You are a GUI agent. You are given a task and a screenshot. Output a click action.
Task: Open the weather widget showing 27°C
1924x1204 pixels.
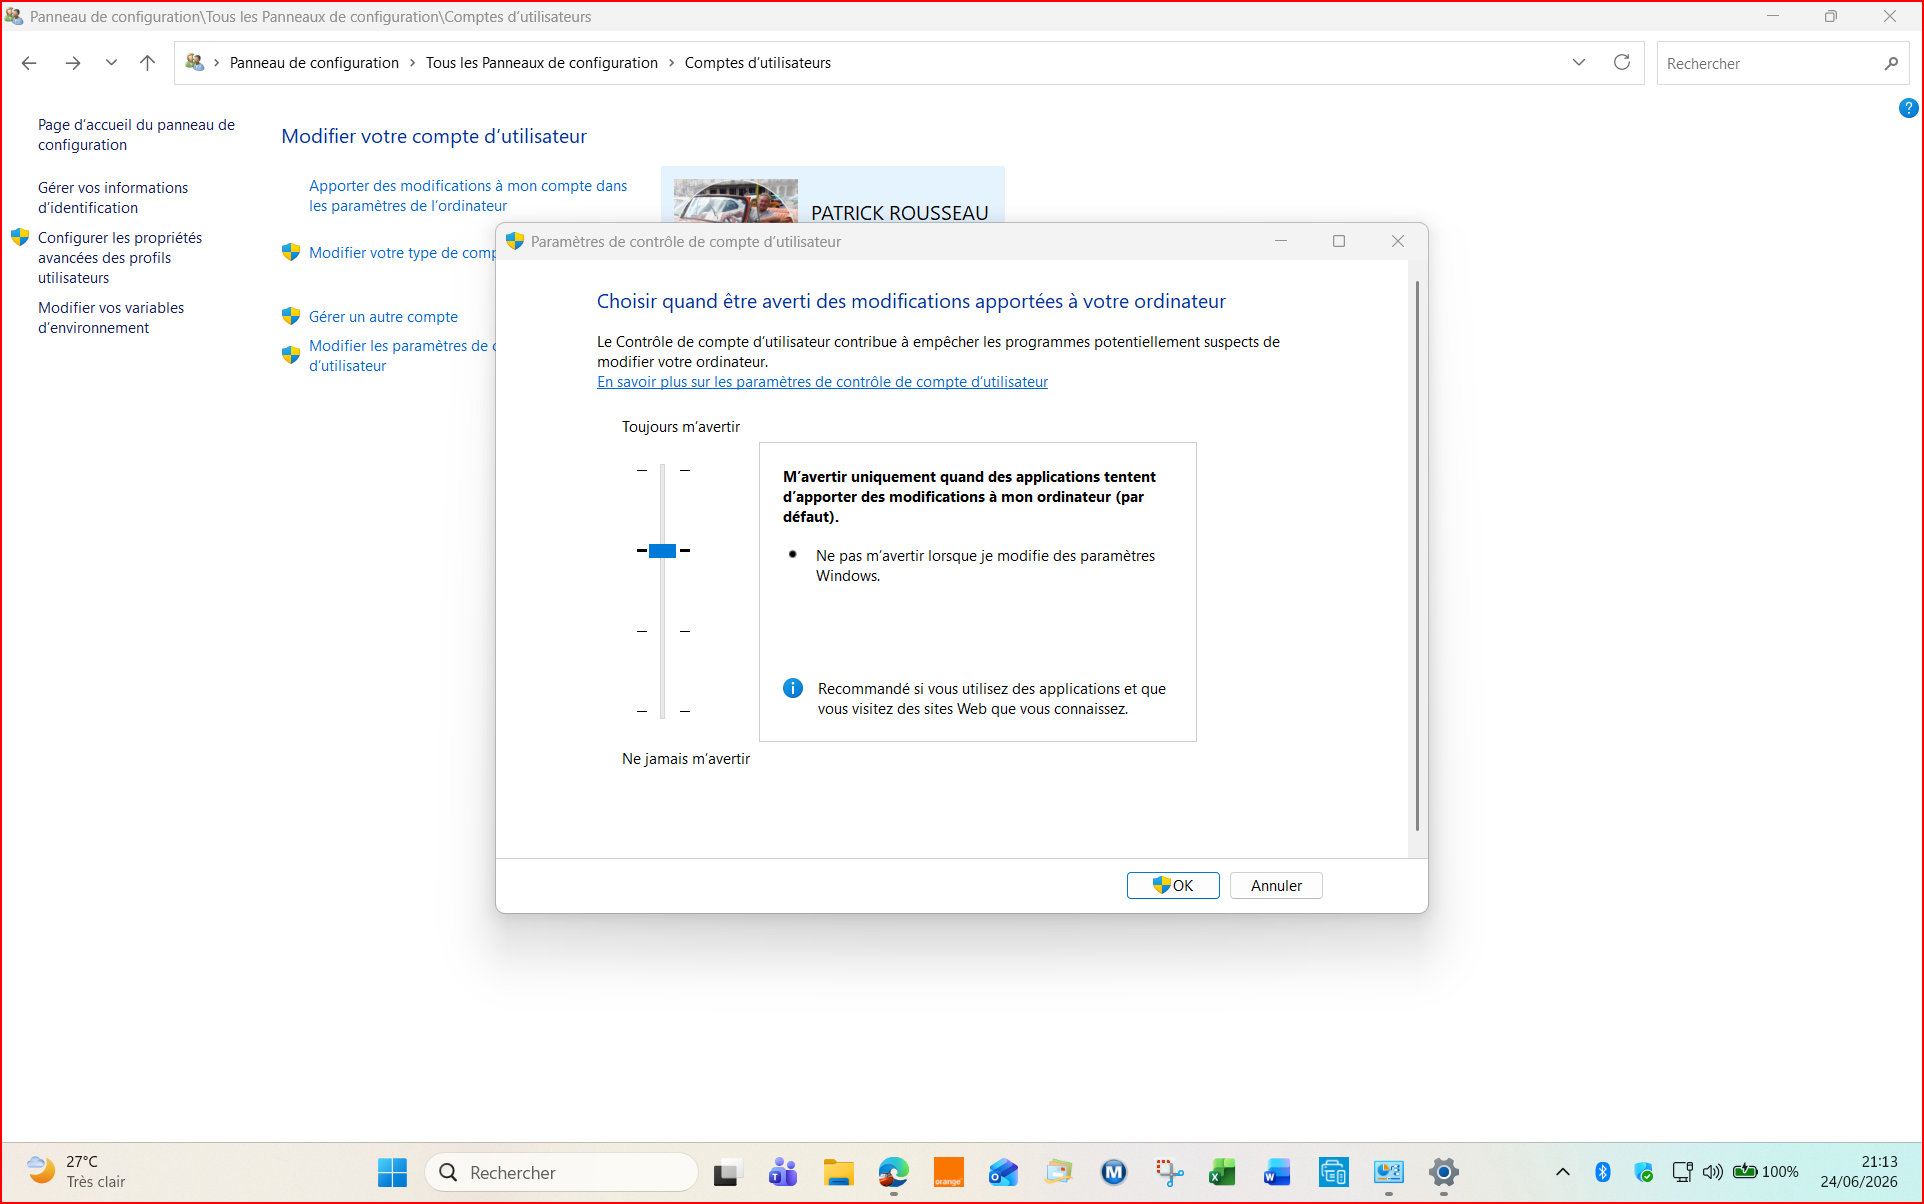point(77,1172)
